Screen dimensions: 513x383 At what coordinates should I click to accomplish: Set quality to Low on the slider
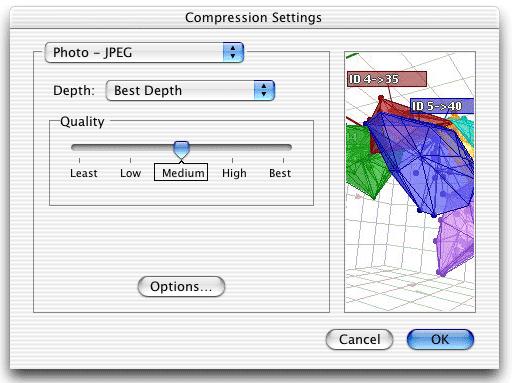(x=130, y=173)
